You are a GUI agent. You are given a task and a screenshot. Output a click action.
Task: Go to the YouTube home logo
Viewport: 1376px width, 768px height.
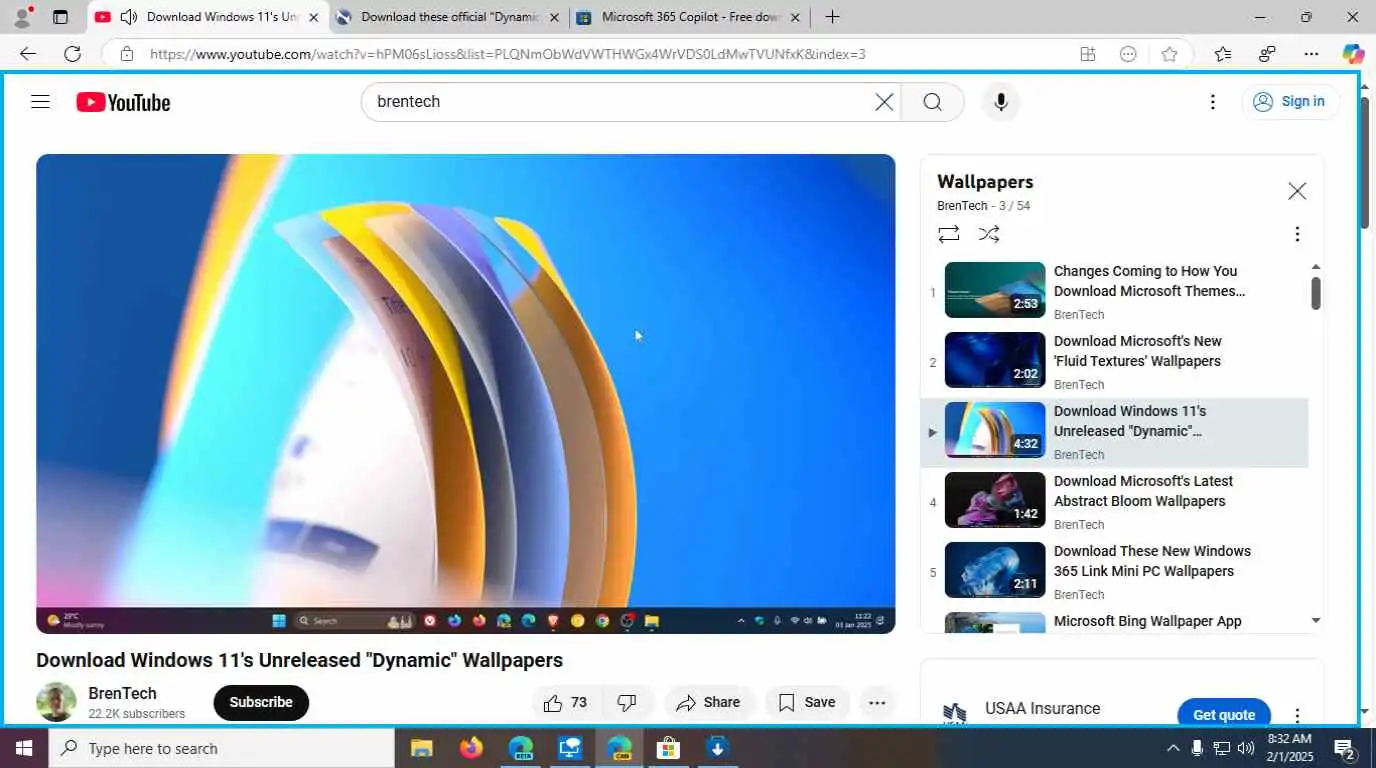[123, 102]
